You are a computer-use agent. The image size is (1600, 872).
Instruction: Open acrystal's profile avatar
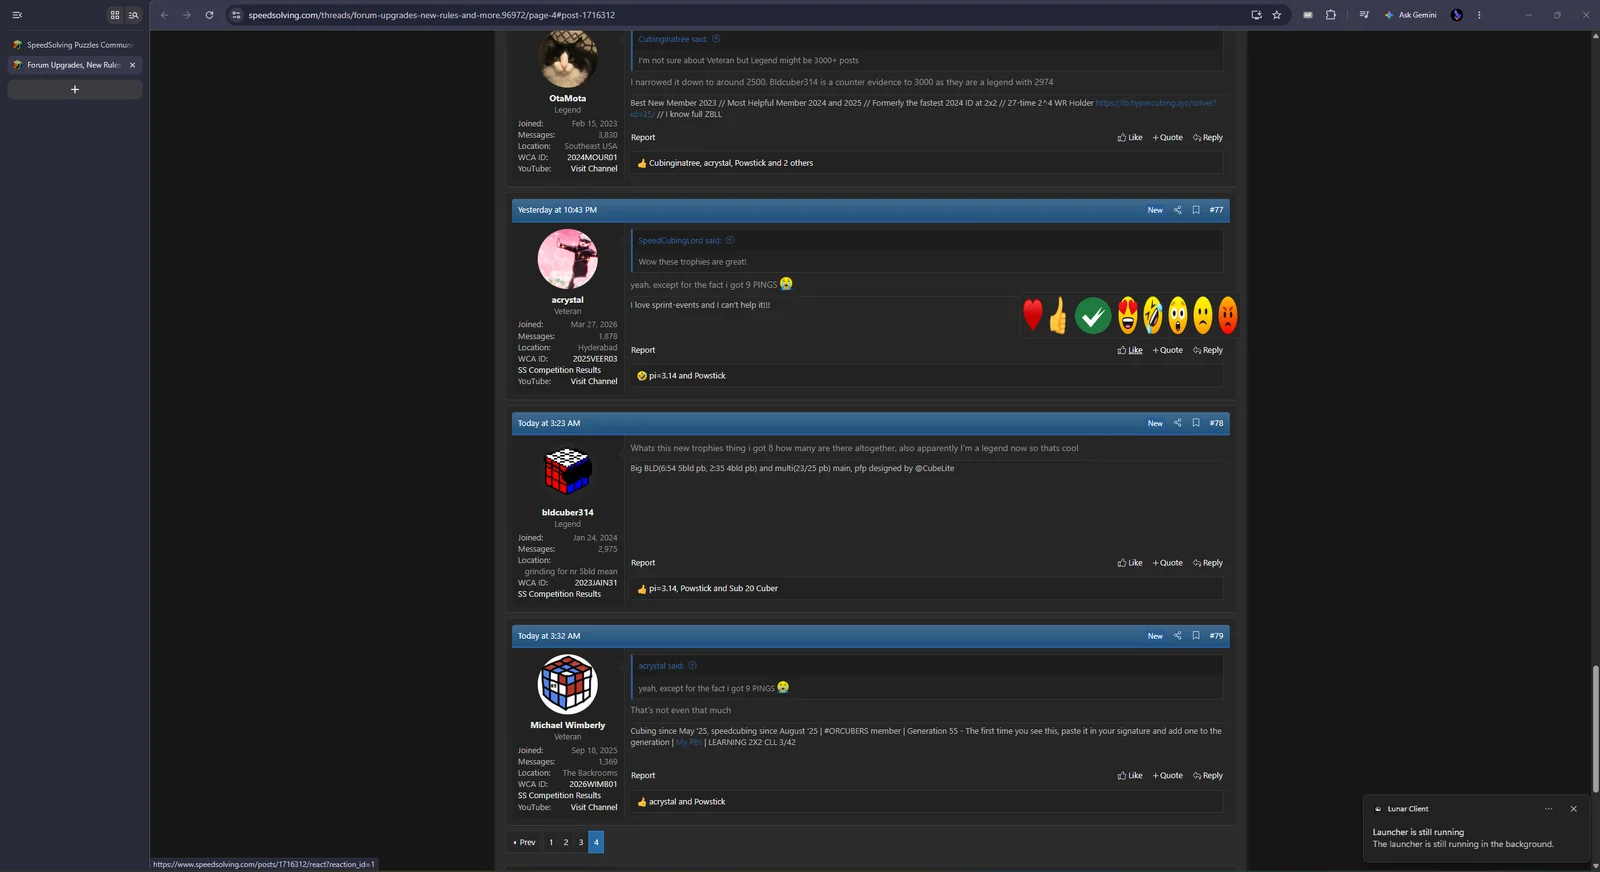tap(568, 259)
